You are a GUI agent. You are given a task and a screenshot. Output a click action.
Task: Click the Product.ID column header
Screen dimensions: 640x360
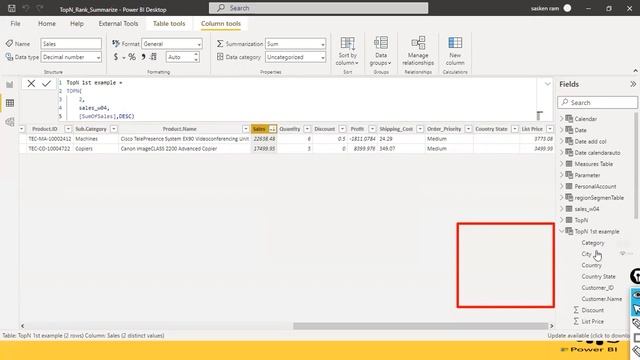click(x=45, y=129)
